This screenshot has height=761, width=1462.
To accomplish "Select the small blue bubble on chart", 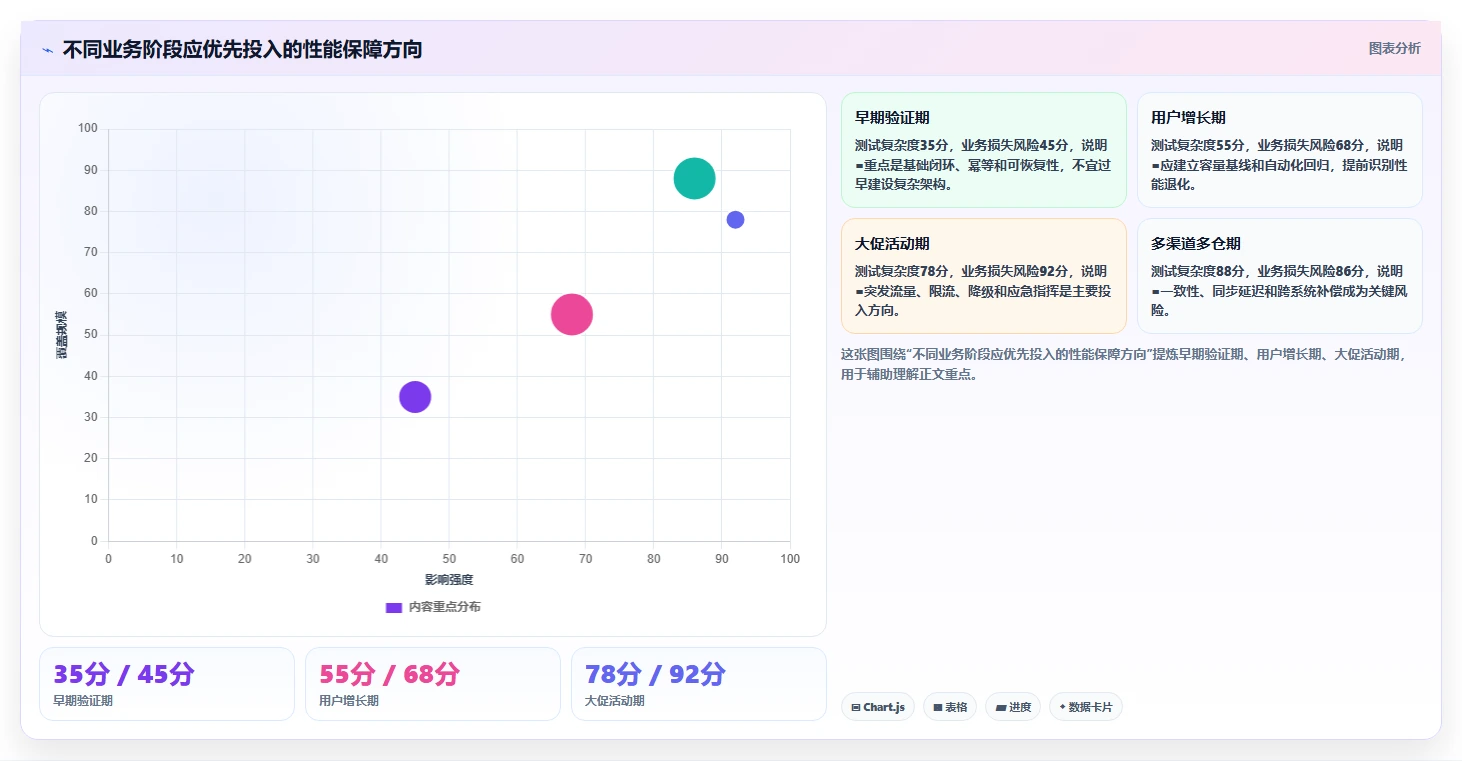I will [735, 220].
